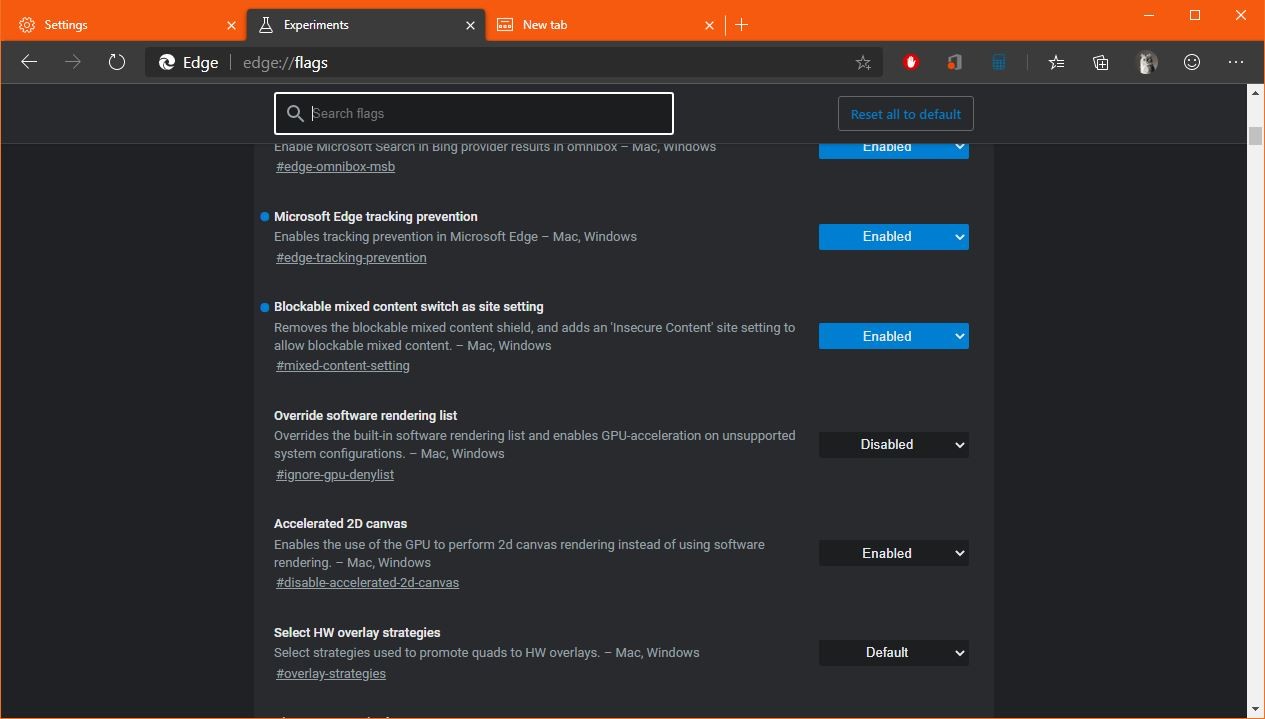Open the browser profile avatar

pos(1147,62)
